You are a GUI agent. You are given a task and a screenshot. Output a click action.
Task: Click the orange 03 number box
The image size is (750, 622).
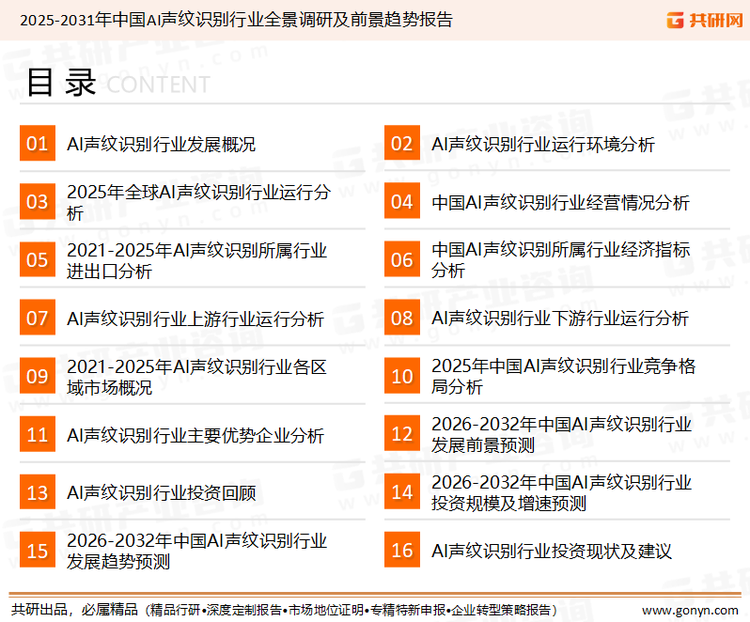[37, 201]
